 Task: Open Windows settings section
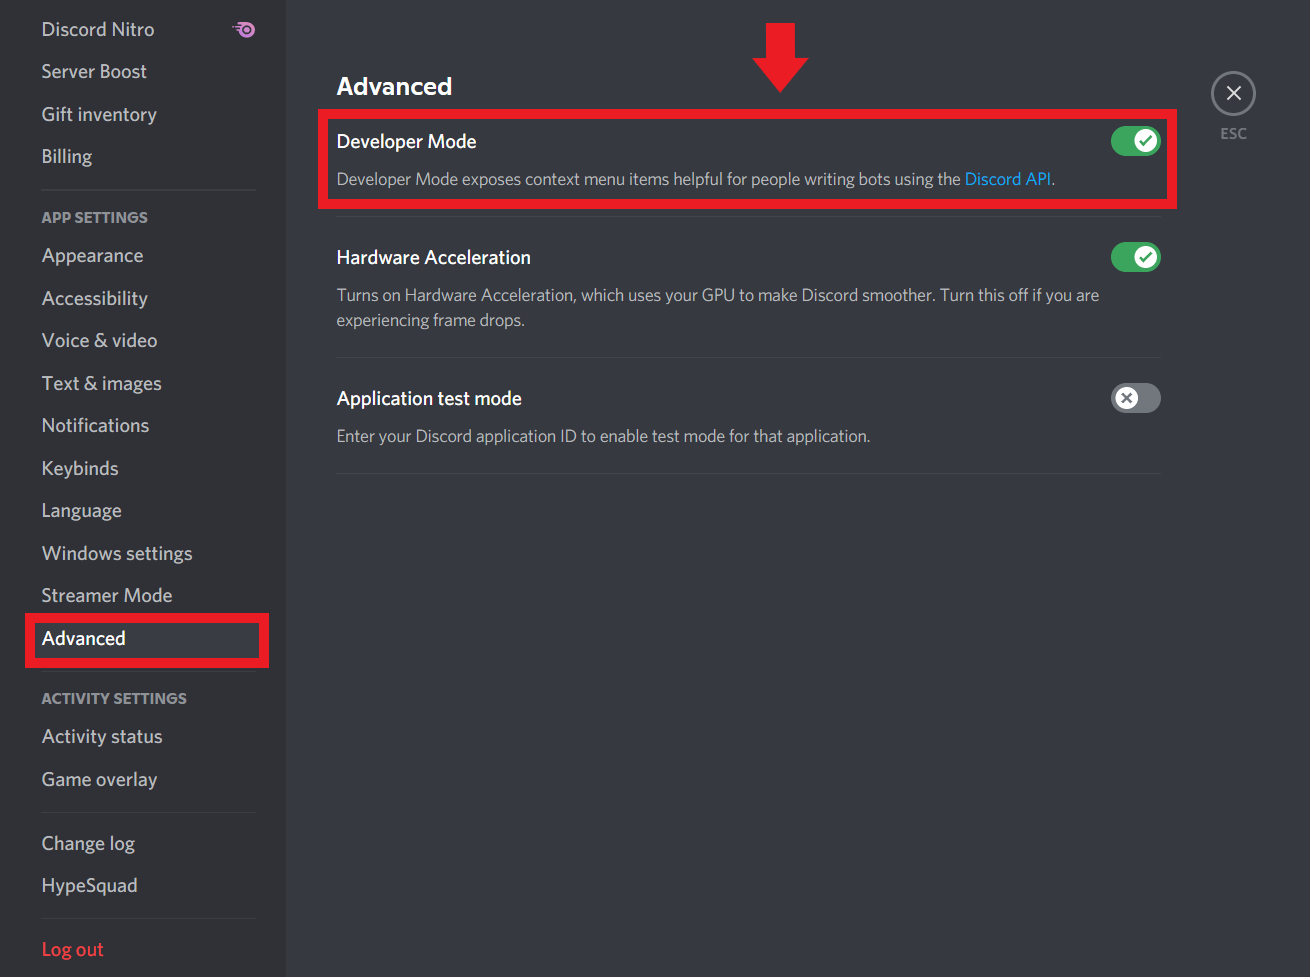click(117, 553)
